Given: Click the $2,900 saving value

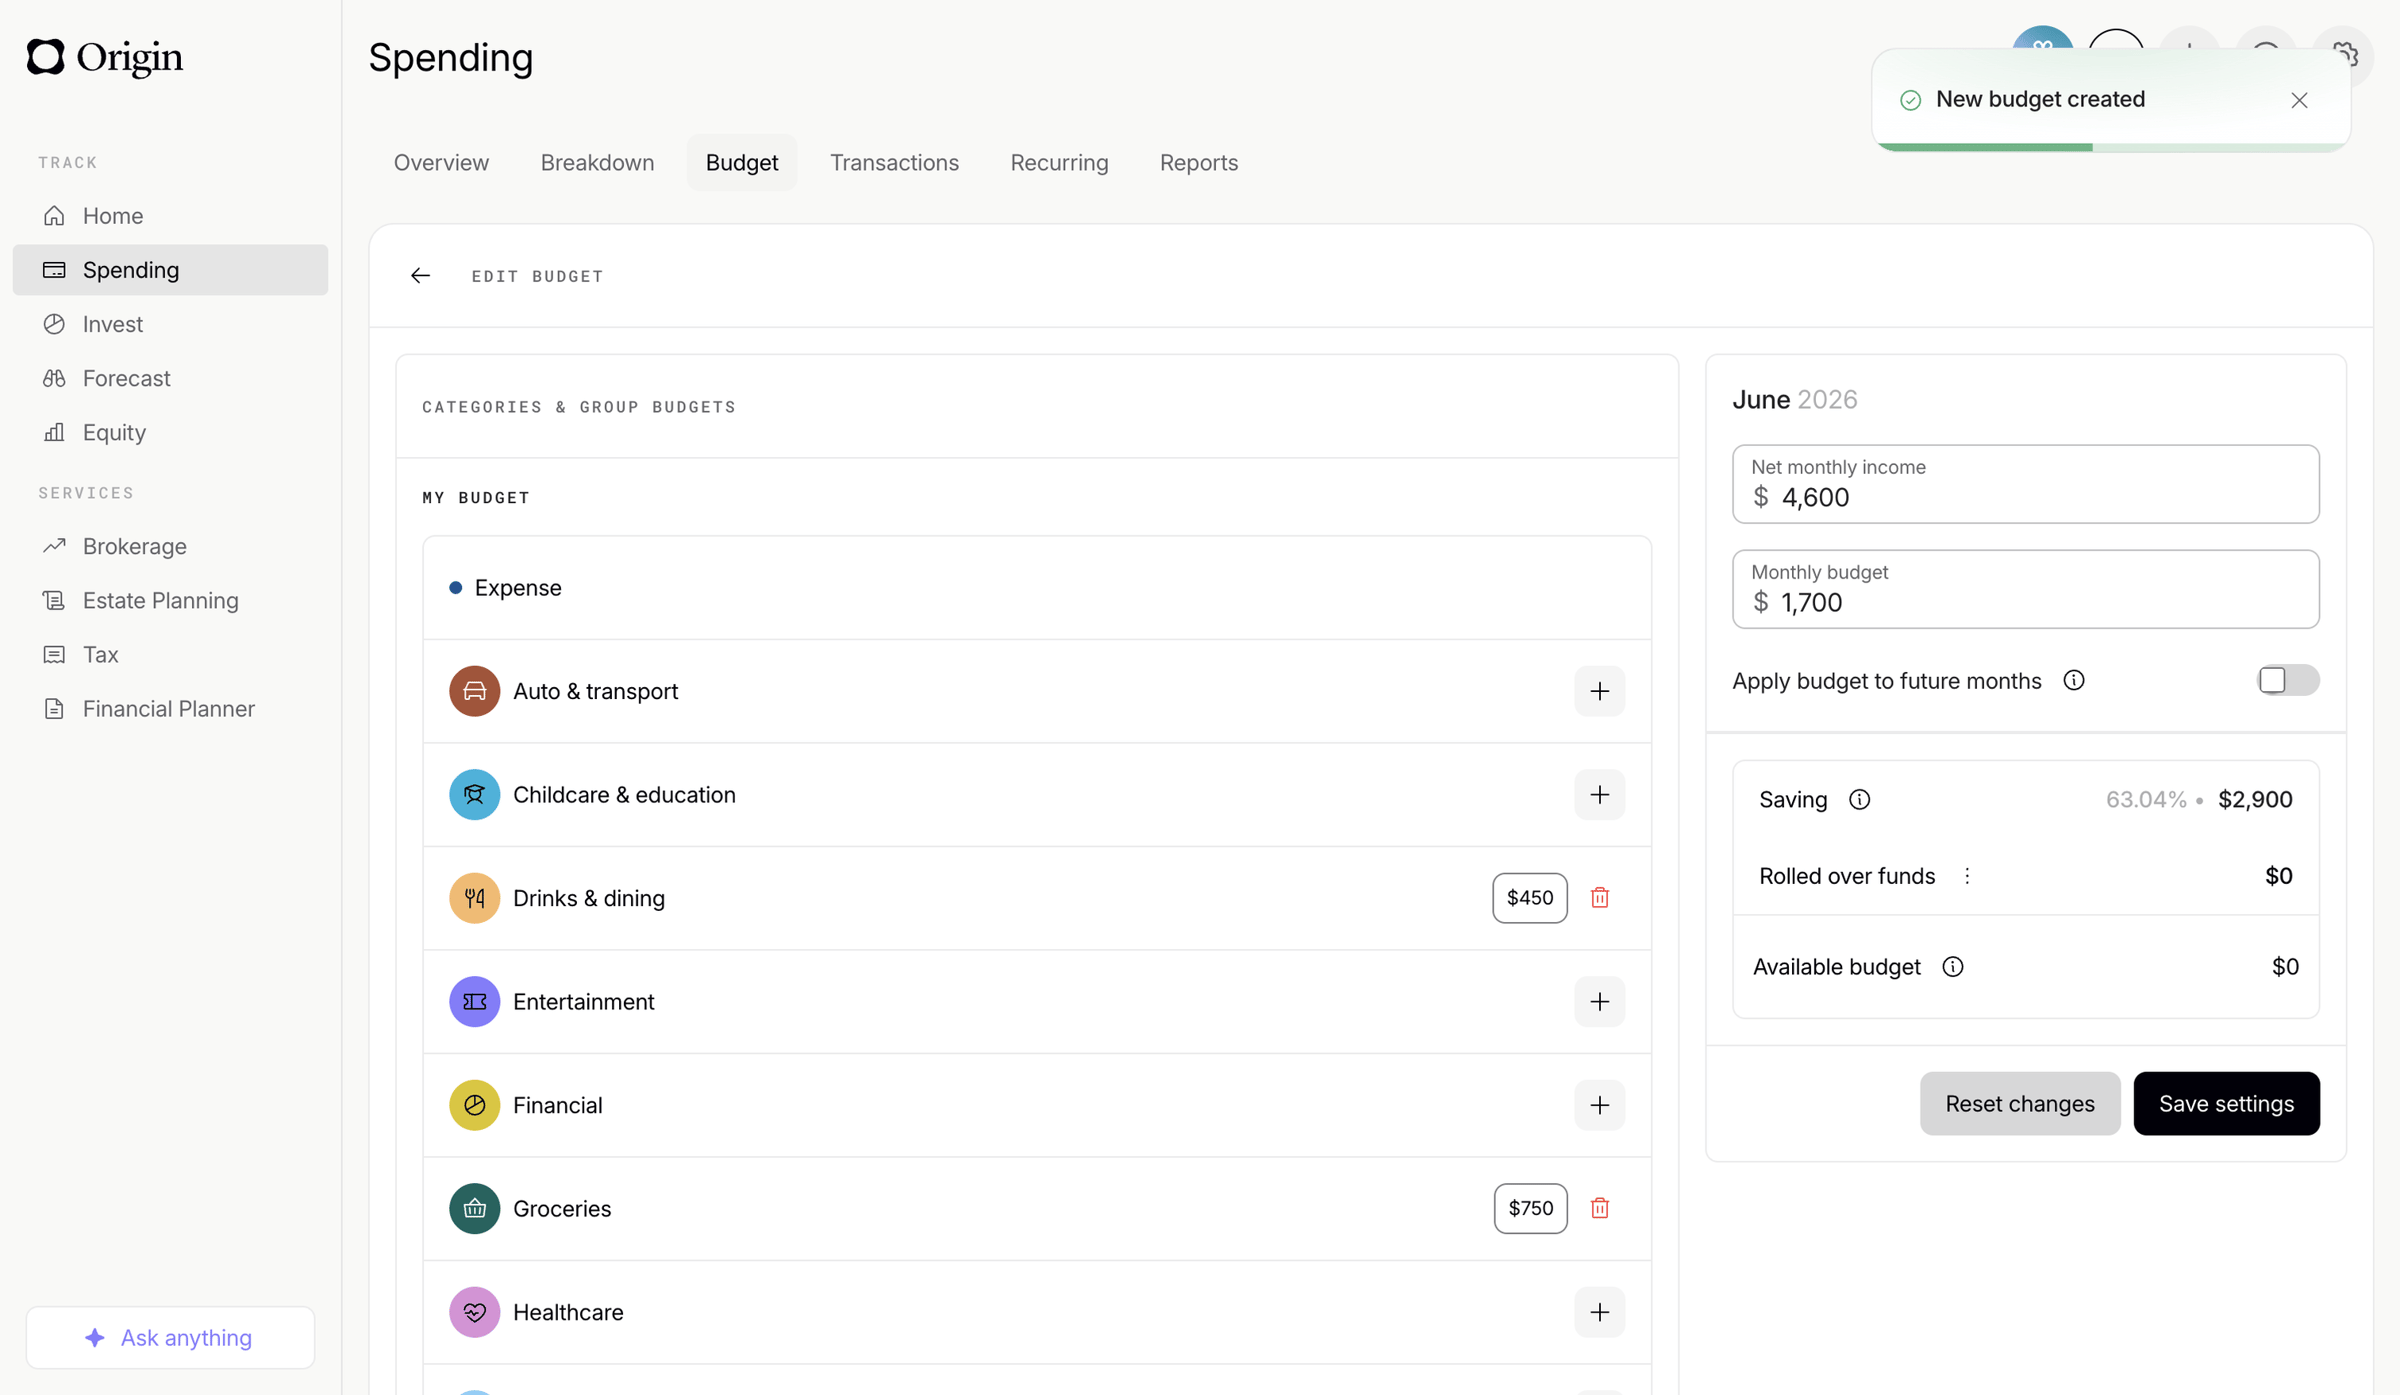Looking at the screenshot, I should tap(2255, 800).
